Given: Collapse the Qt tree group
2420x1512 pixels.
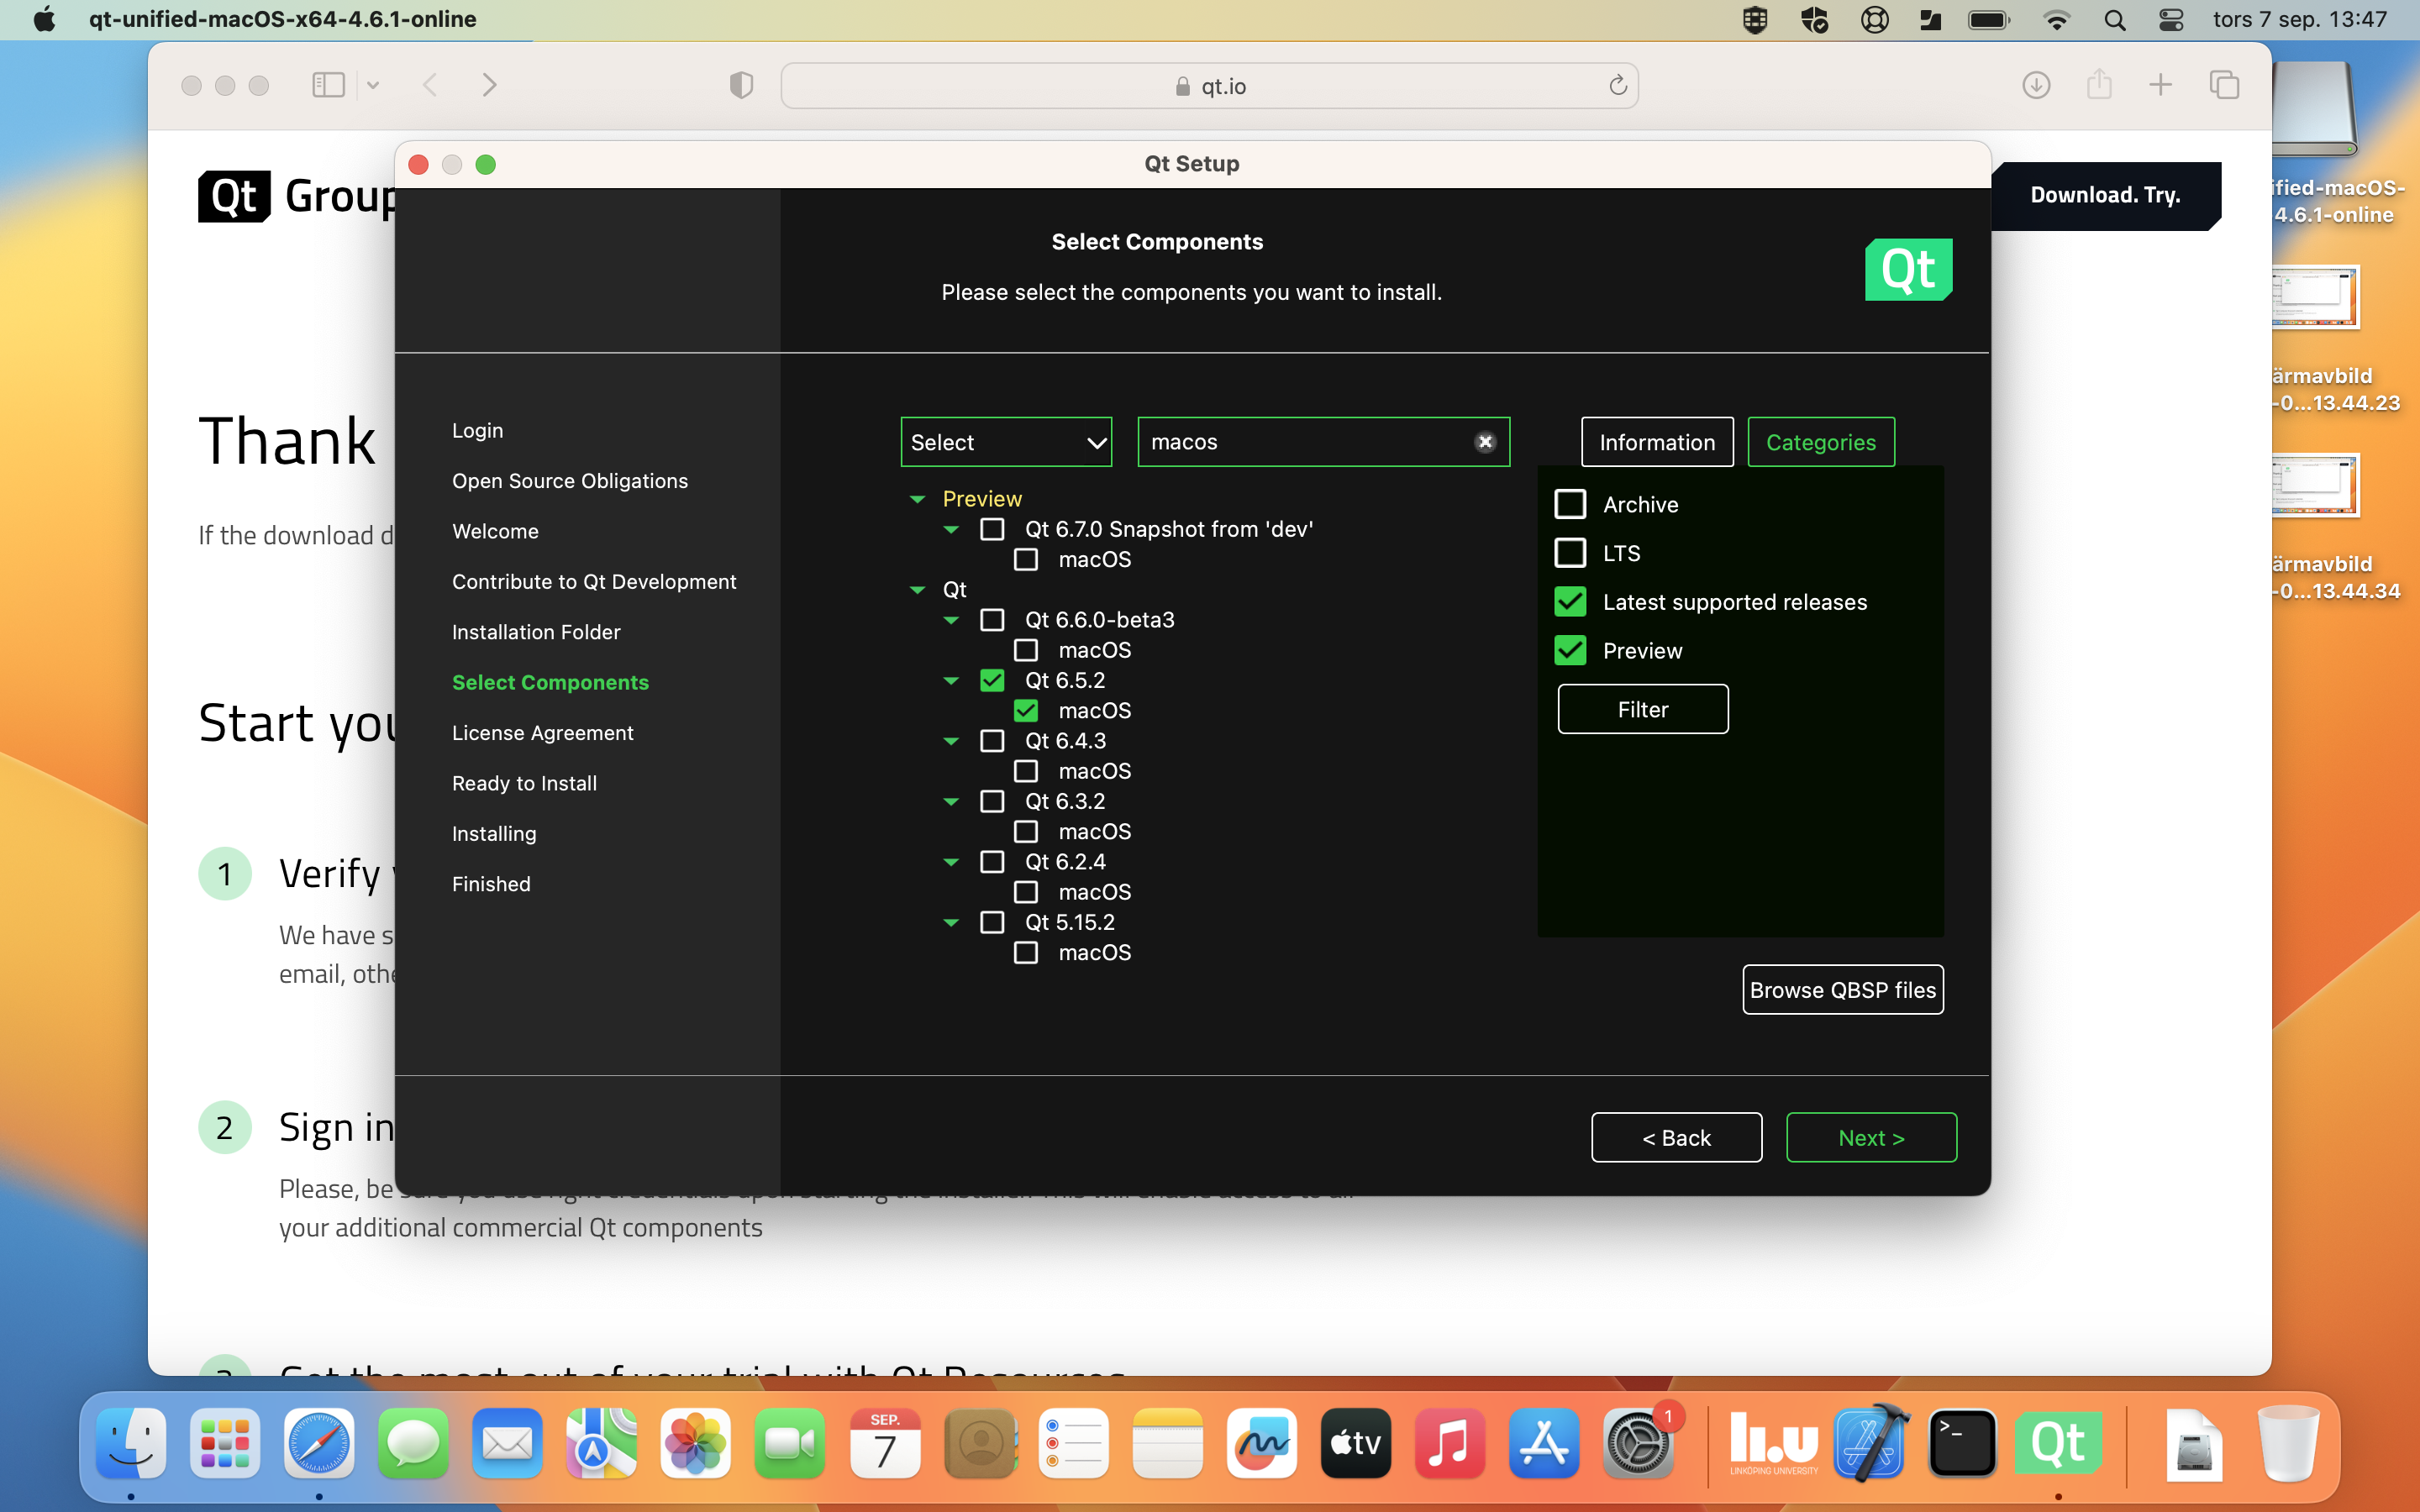Looking at the screenshot, I should 917,590.
